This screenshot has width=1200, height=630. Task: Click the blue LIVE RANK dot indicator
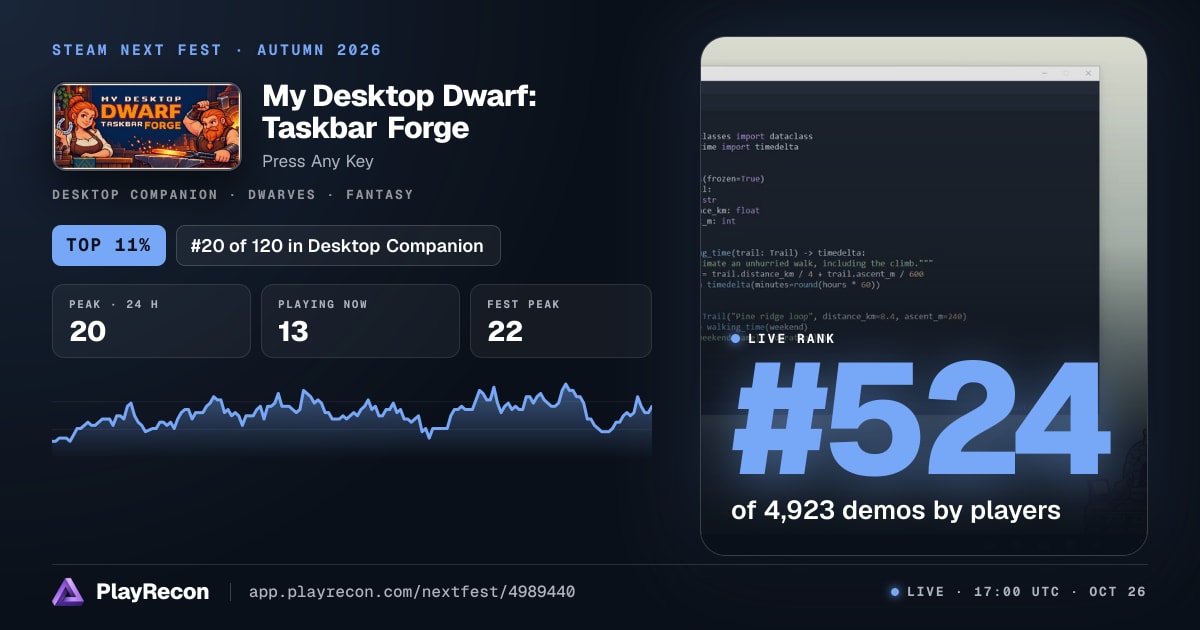(x=736, y=339)
